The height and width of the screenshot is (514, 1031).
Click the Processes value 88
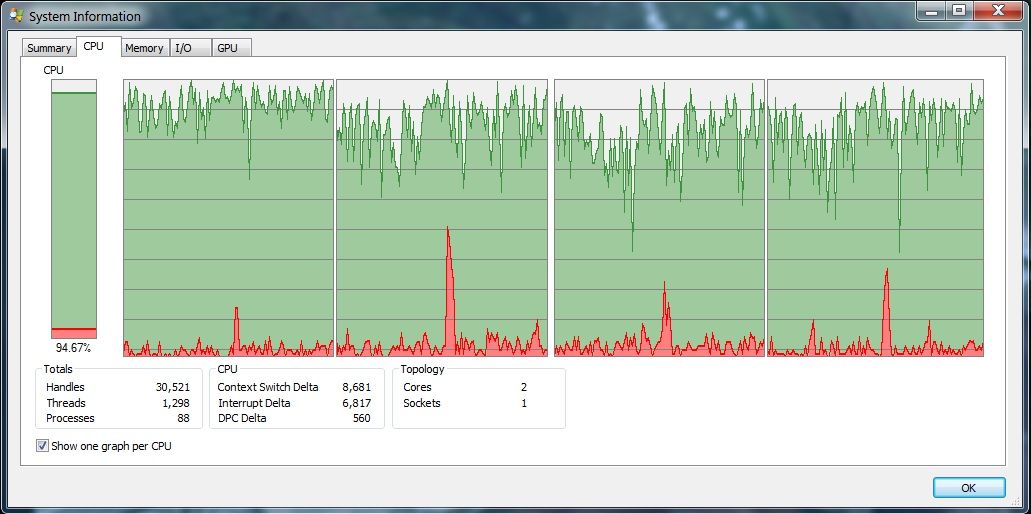click(183, 418)
